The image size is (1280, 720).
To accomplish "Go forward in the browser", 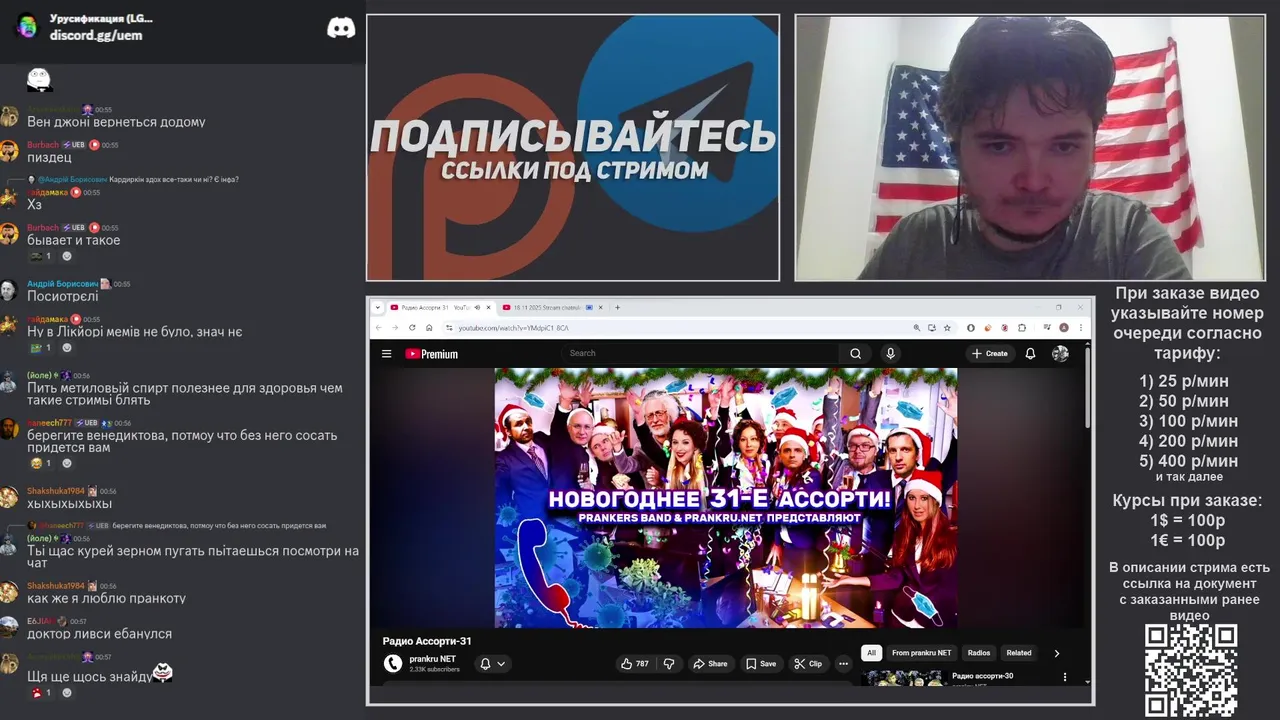I will click(395, 327).
